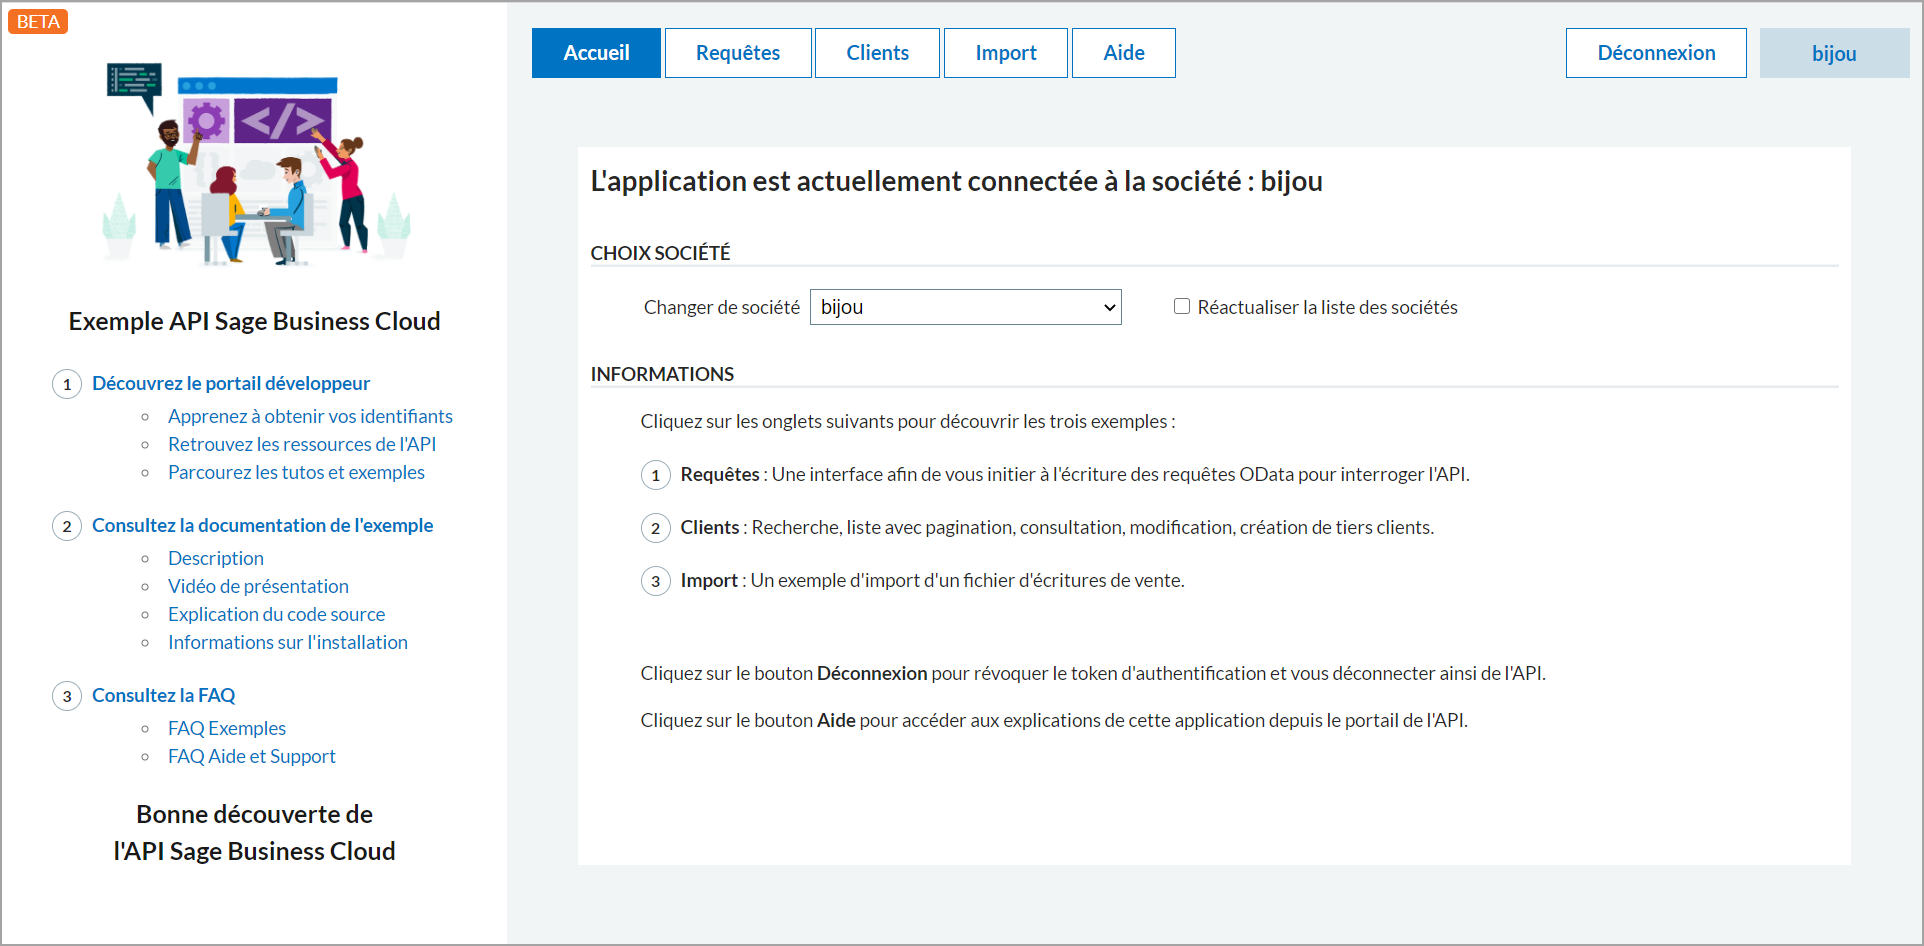Enable Réactualiser la liste des sociétés checkbox
Screen dimensions: 1924x946
1182,306
